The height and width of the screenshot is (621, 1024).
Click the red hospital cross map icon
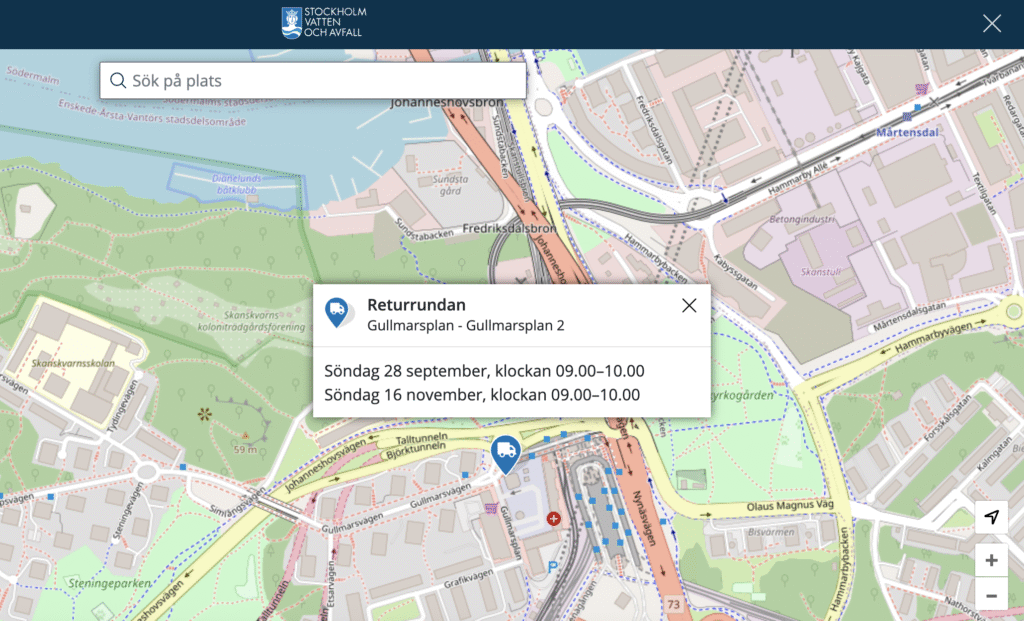pyautogui.click(x=554, y=518)
